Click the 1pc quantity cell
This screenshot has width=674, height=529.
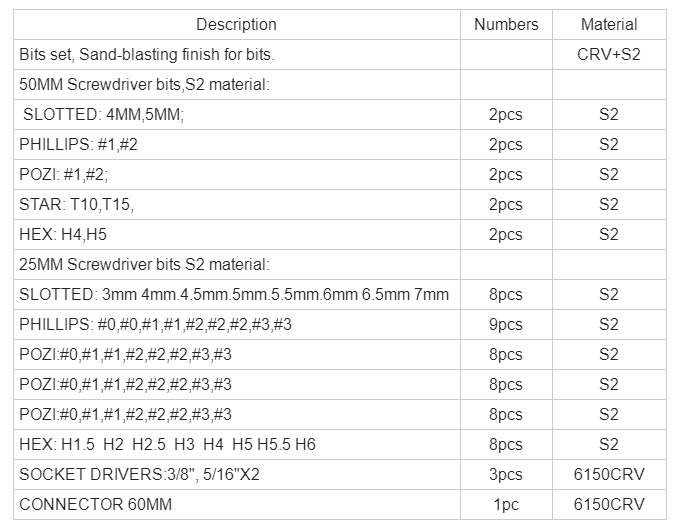(x=506, y=505)
